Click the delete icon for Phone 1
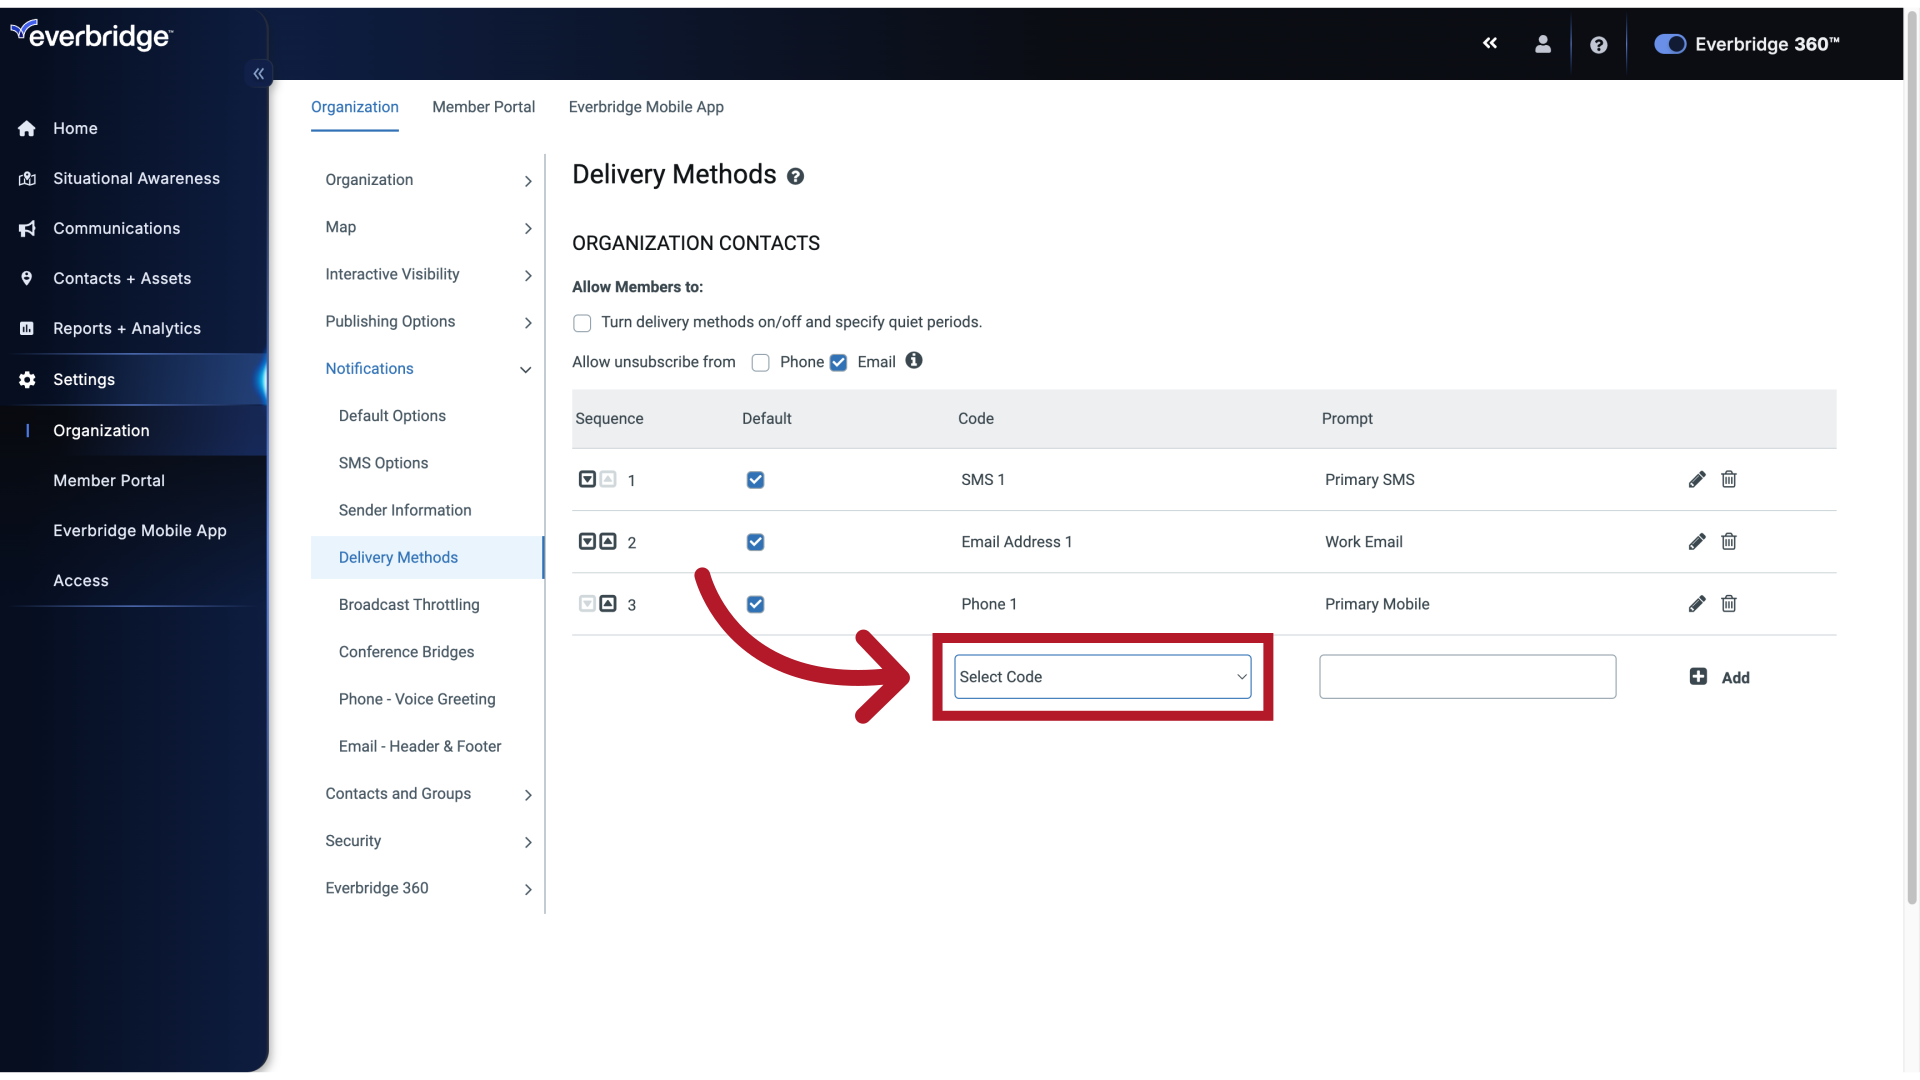The width and height of the screenshot is (1920, 1080). click(1729, 604)
